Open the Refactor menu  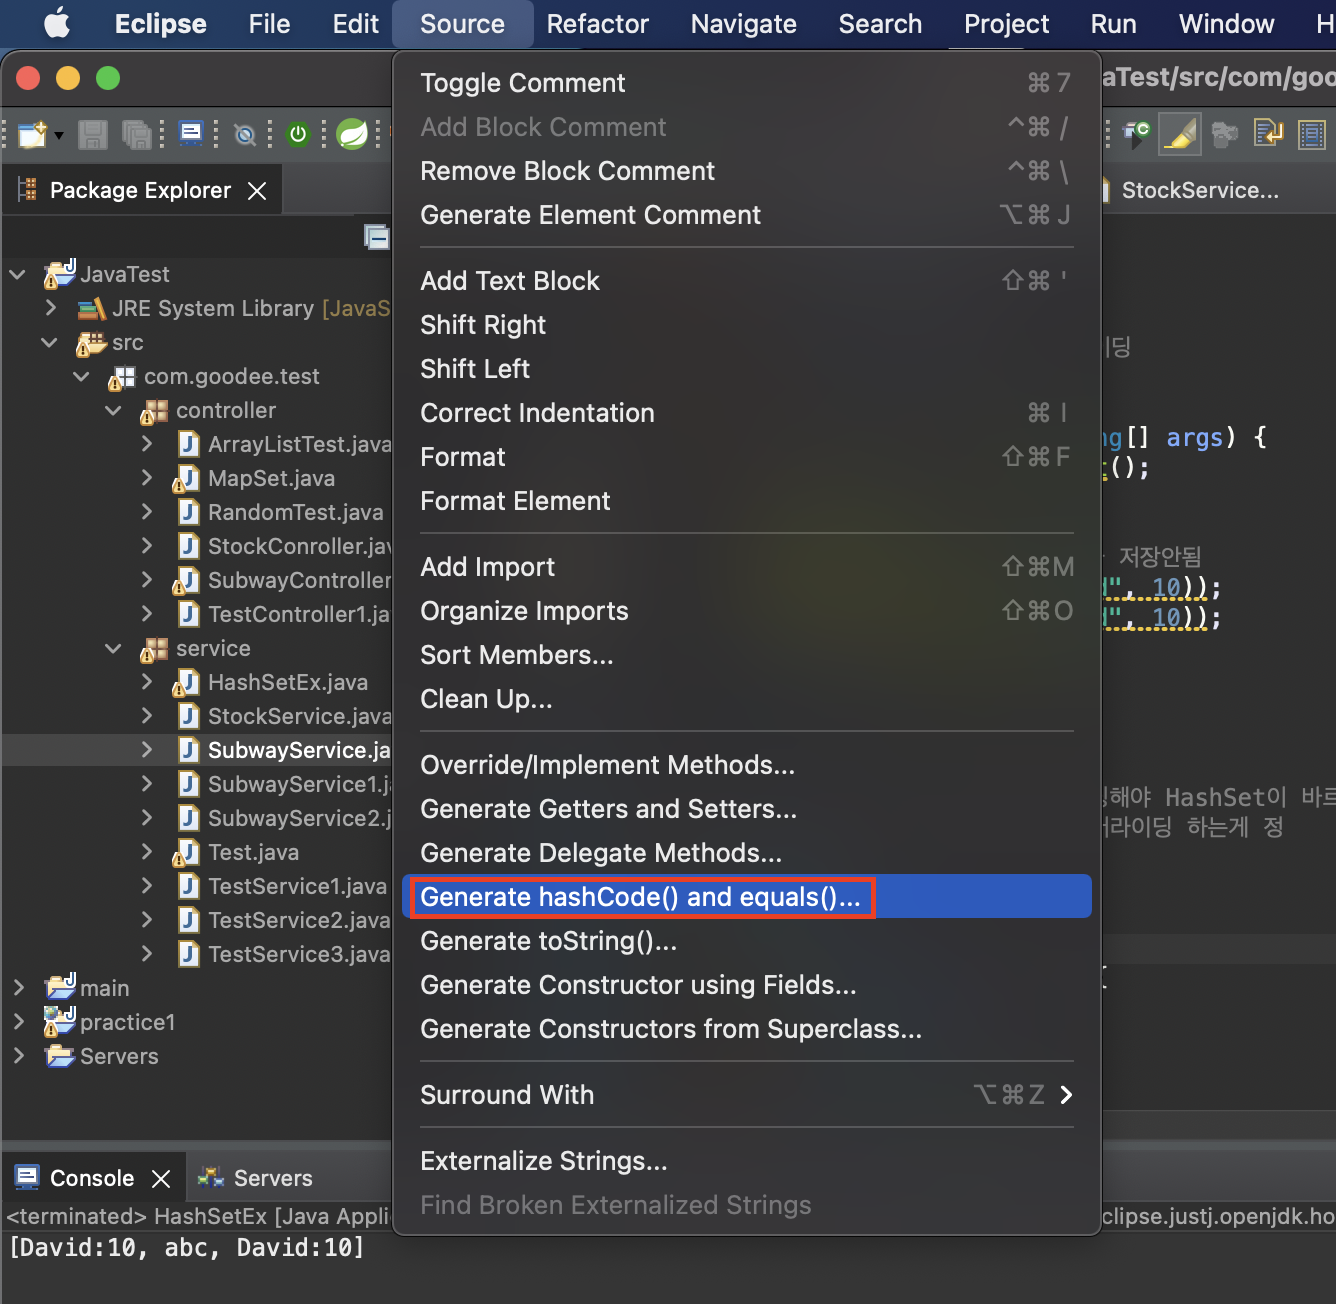click(x=597, y=24)
